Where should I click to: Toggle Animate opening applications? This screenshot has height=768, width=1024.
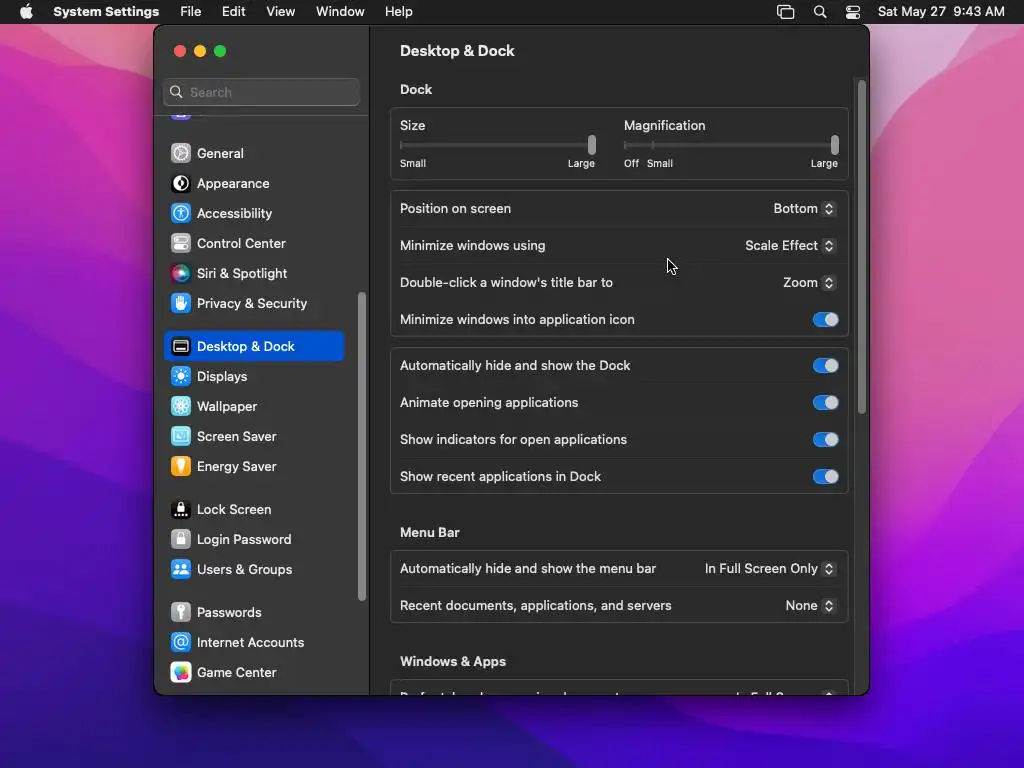825,402
